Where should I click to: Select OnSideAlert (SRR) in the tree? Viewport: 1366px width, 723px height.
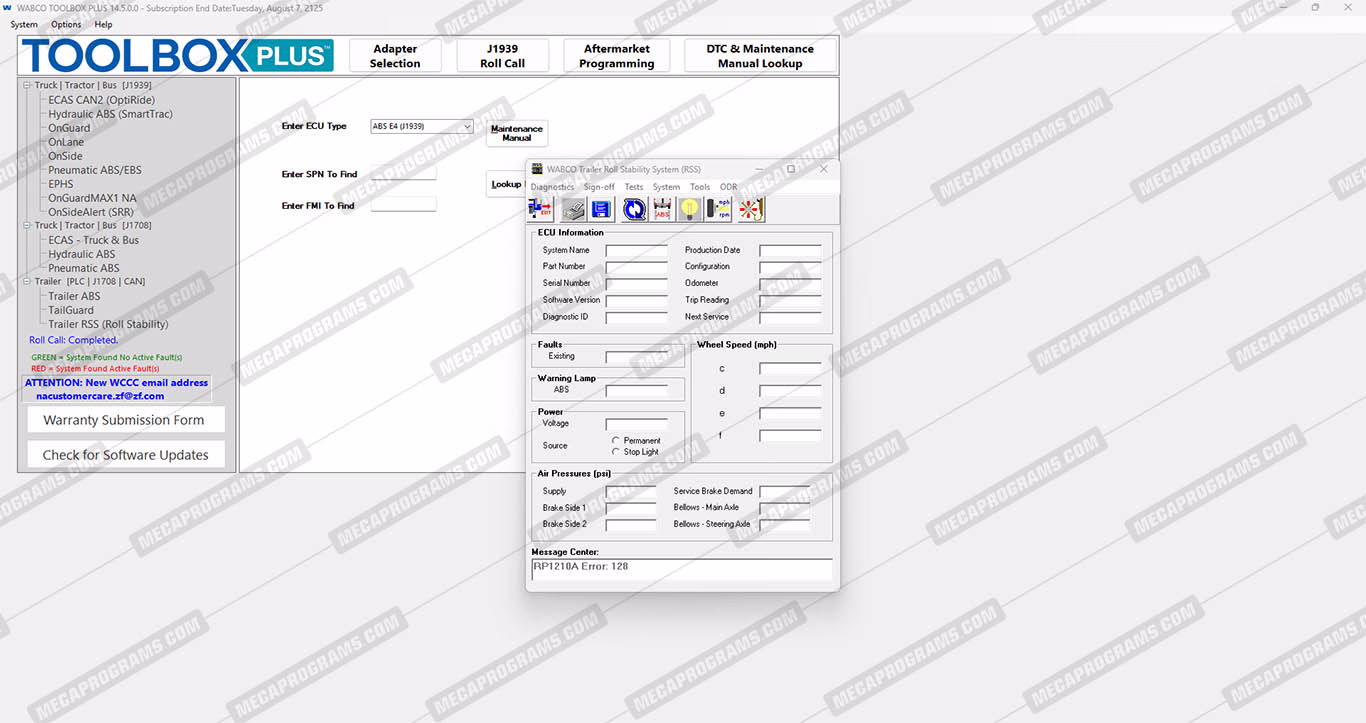click(x=91, y=212)
